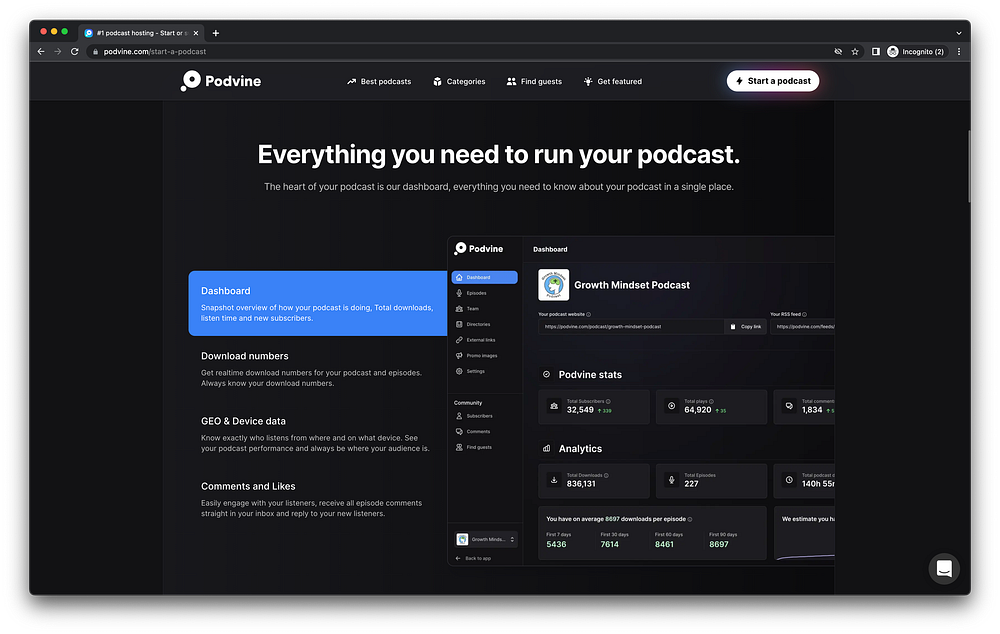Toggle the browser side panel icon
The height and width of the screenshot is (634, 1000).
[x=876, y=52]
